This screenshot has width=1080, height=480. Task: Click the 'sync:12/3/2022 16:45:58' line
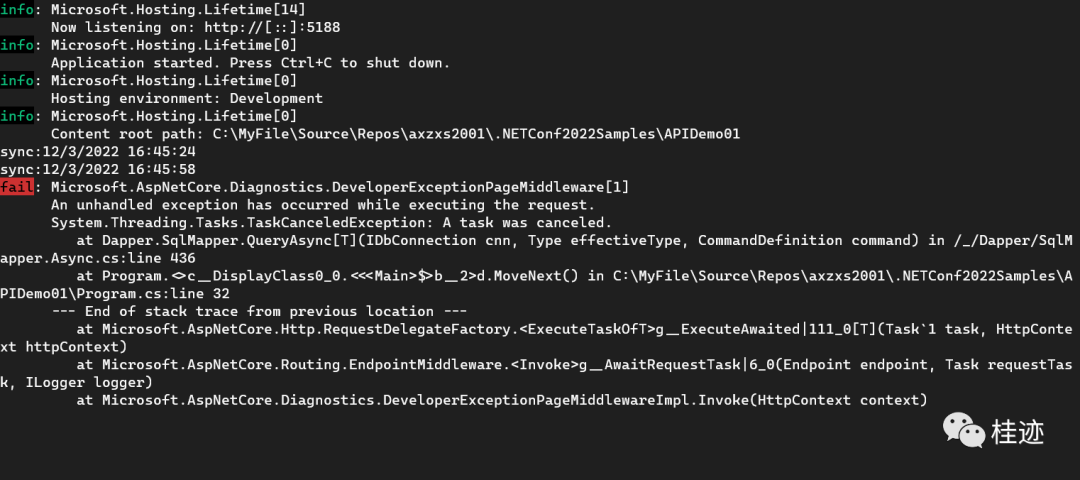[98, 169]
